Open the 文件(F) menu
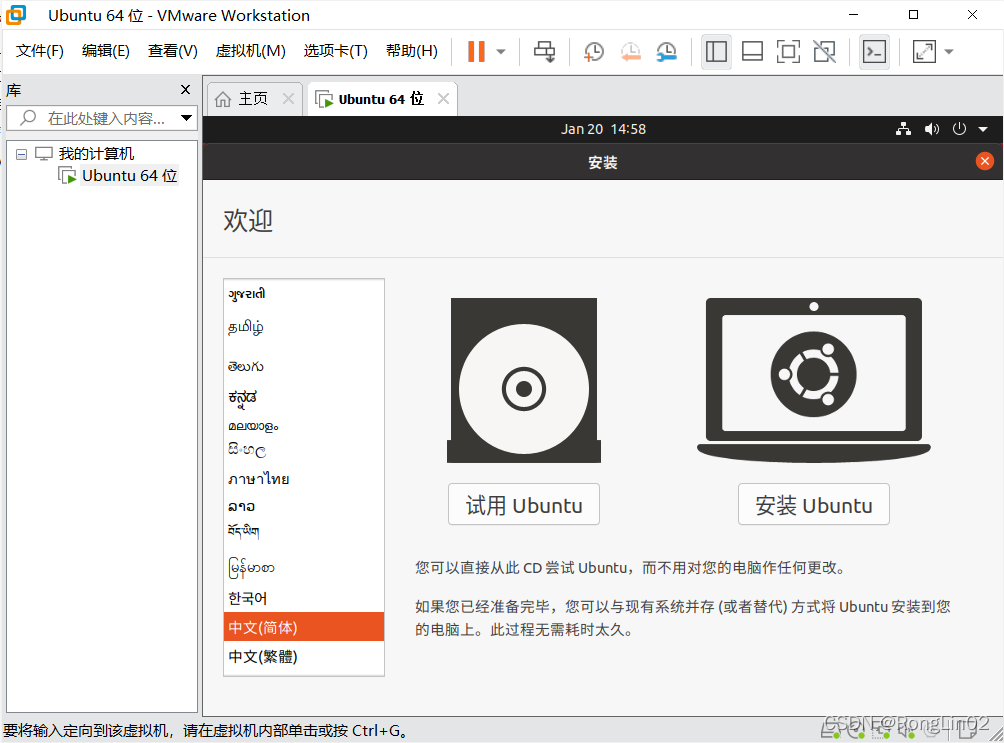Viewport: 1004px width, 743px height. click(40, 51)
